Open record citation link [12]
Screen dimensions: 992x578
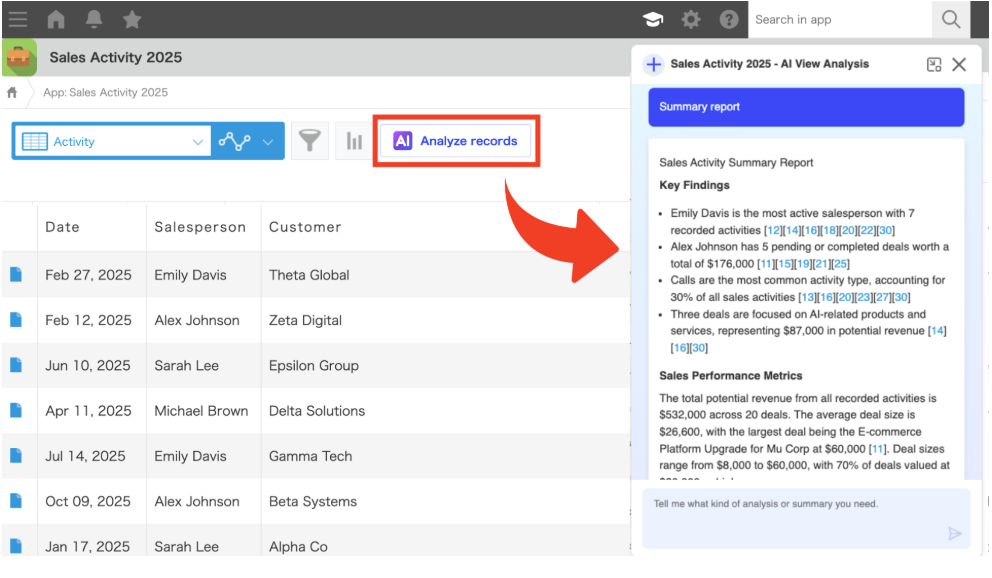(x=773, y=230)
